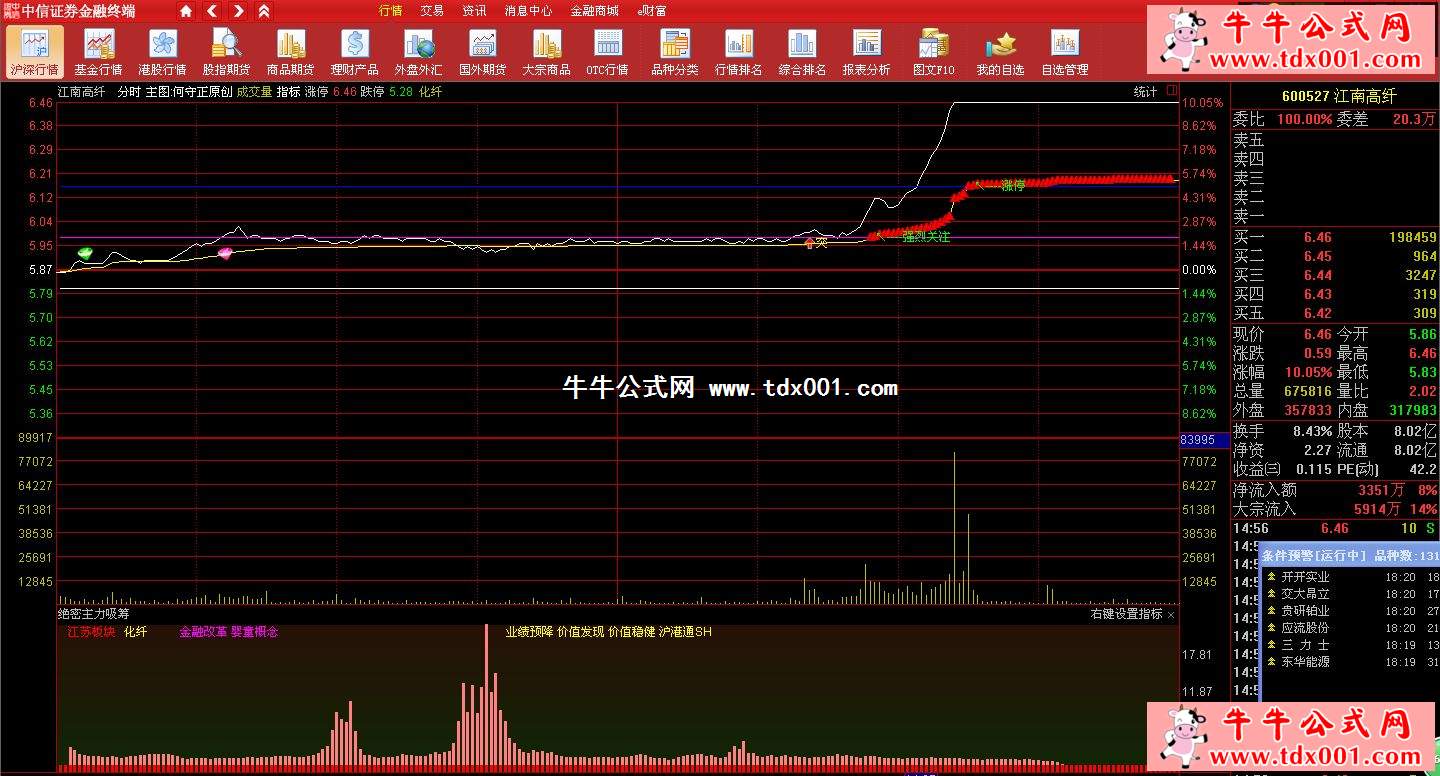Click the 指标 label in chart header

click(288, 91)
